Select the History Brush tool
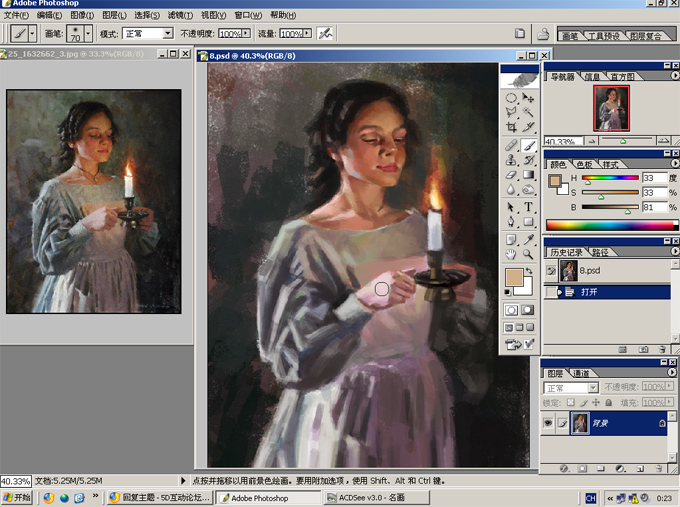The height and width of the screenshot is (507, 680). point(528,160)
